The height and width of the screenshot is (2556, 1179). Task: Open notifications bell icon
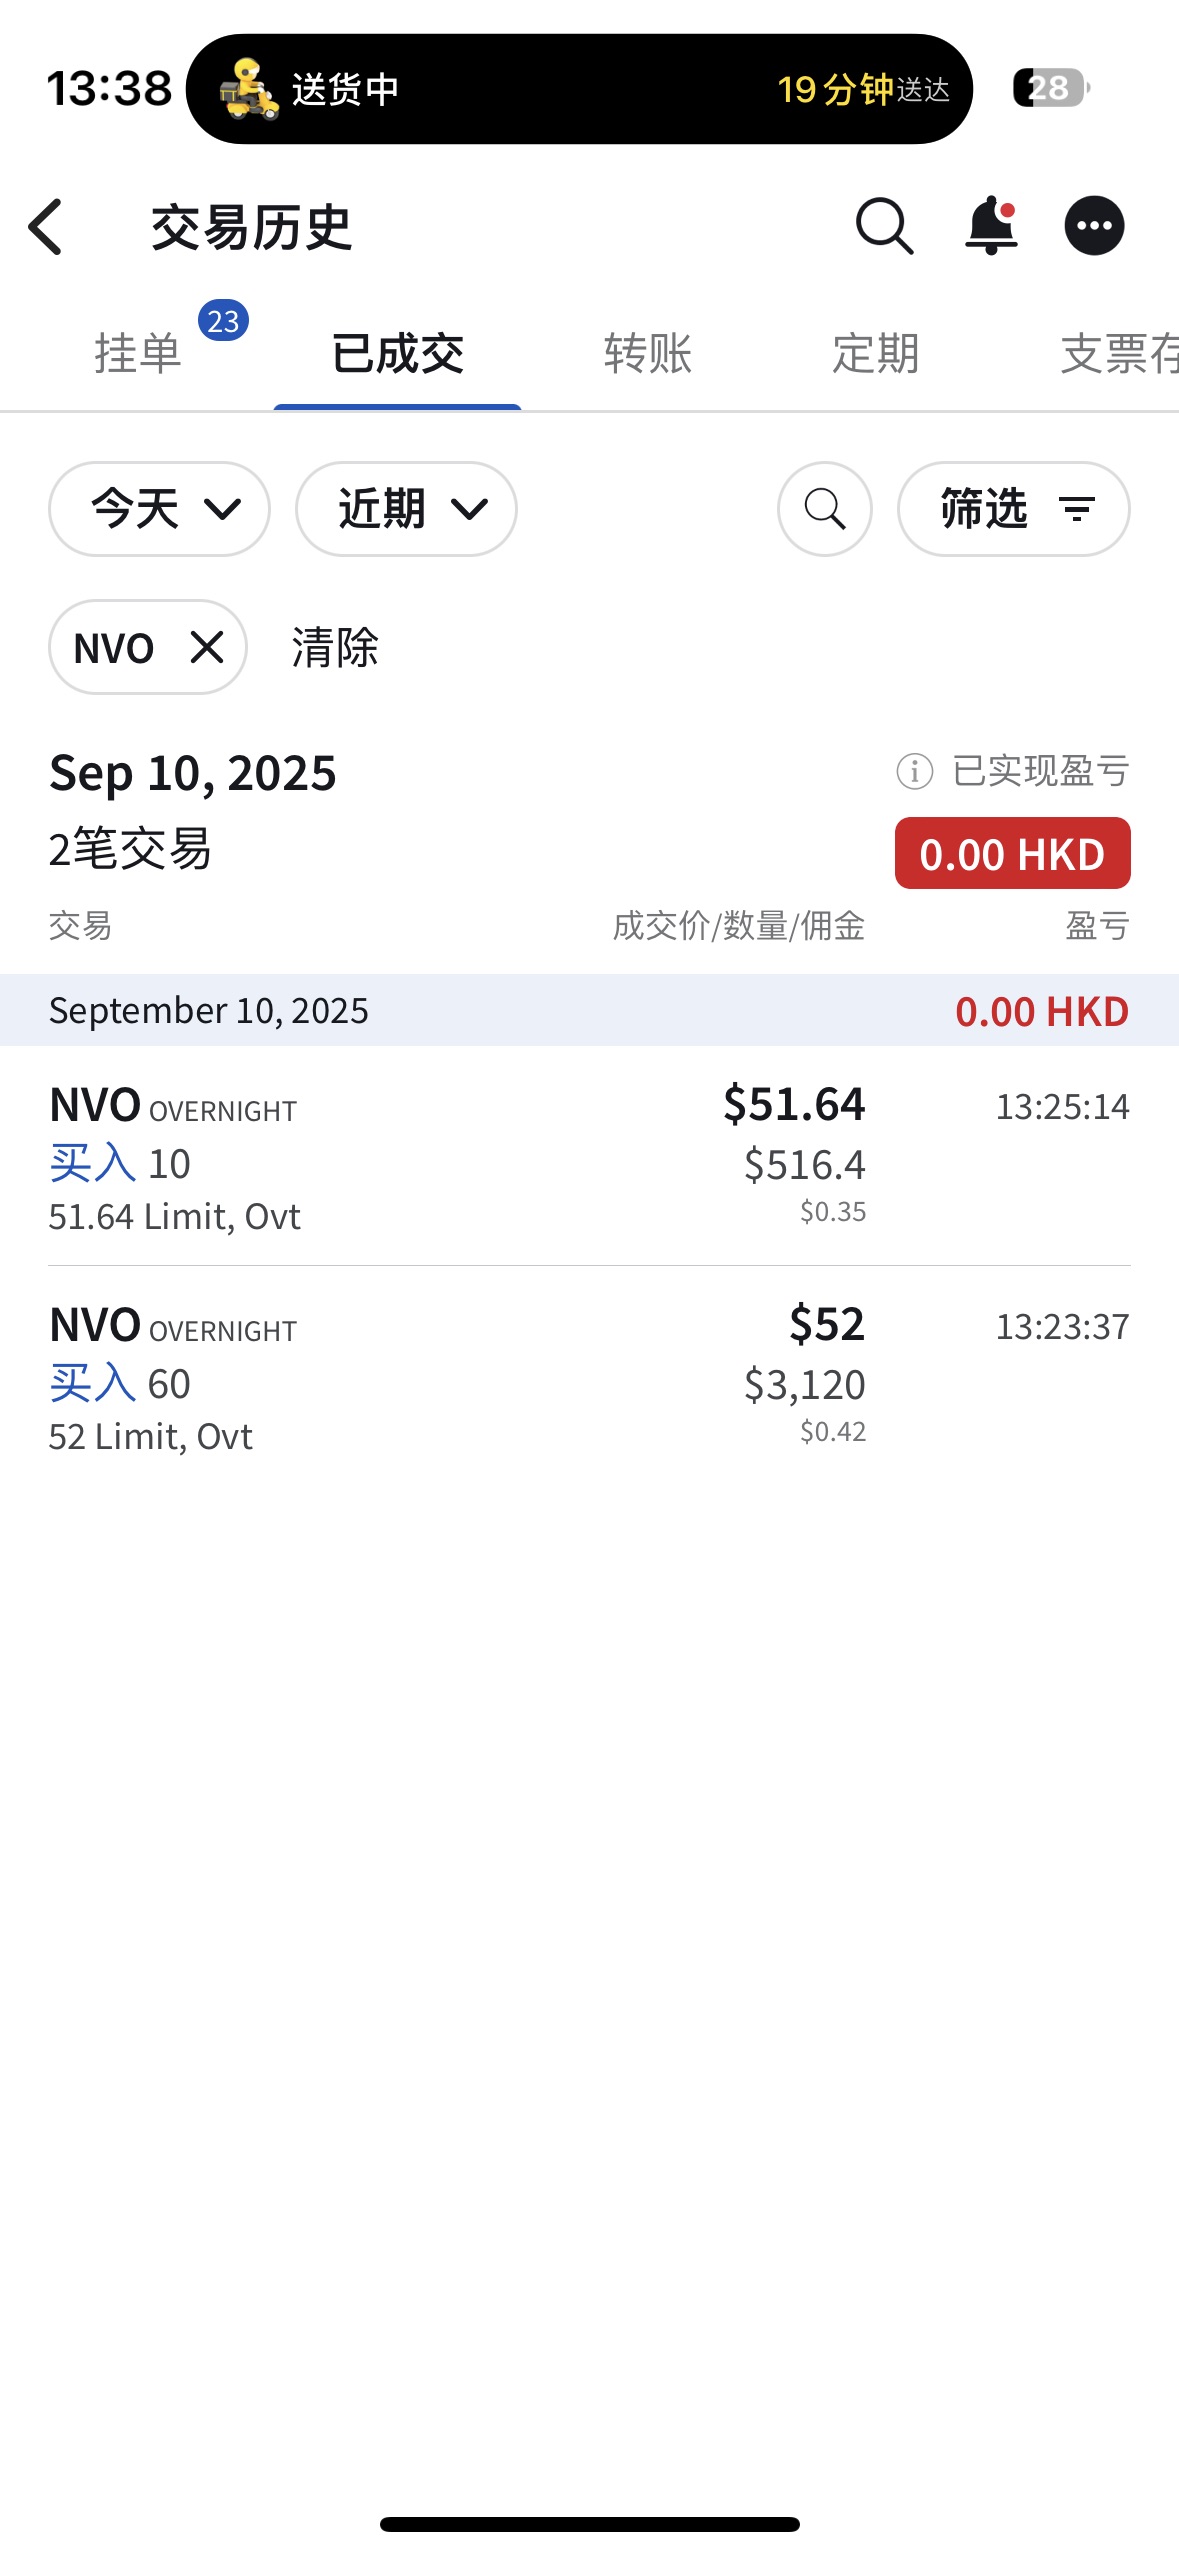[x=991, y=226]
